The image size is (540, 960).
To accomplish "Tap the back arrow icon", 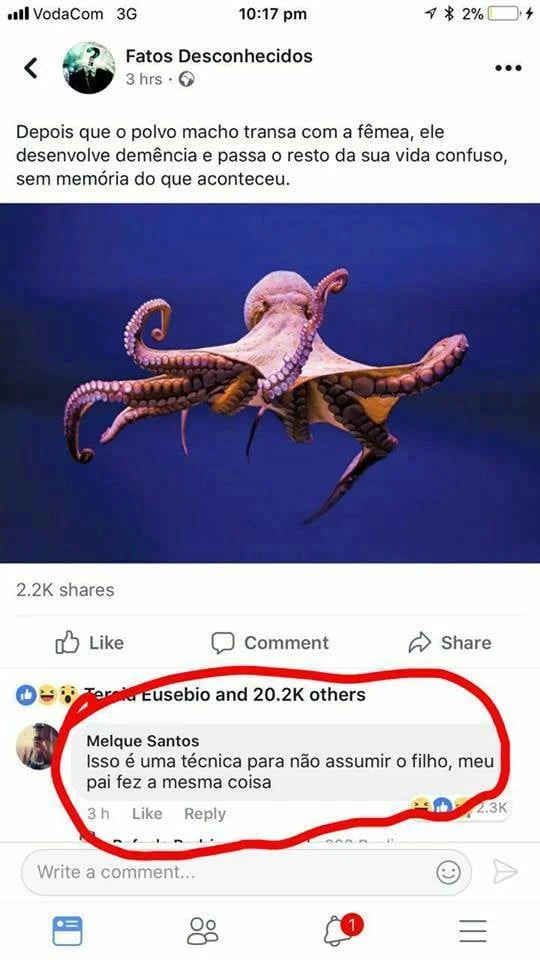I will (31, 68).
